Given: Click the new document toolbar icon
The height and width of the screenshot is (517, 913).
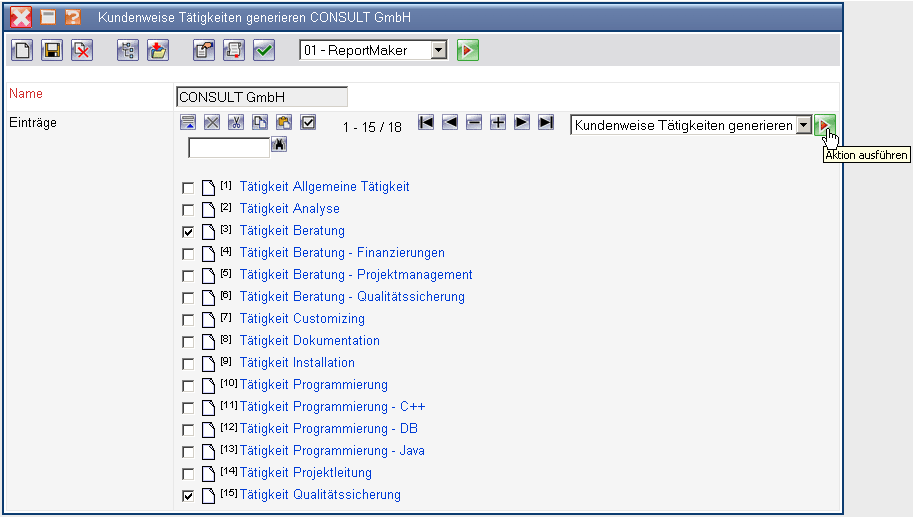Looking at the screenshot, I should pos(22,50).
